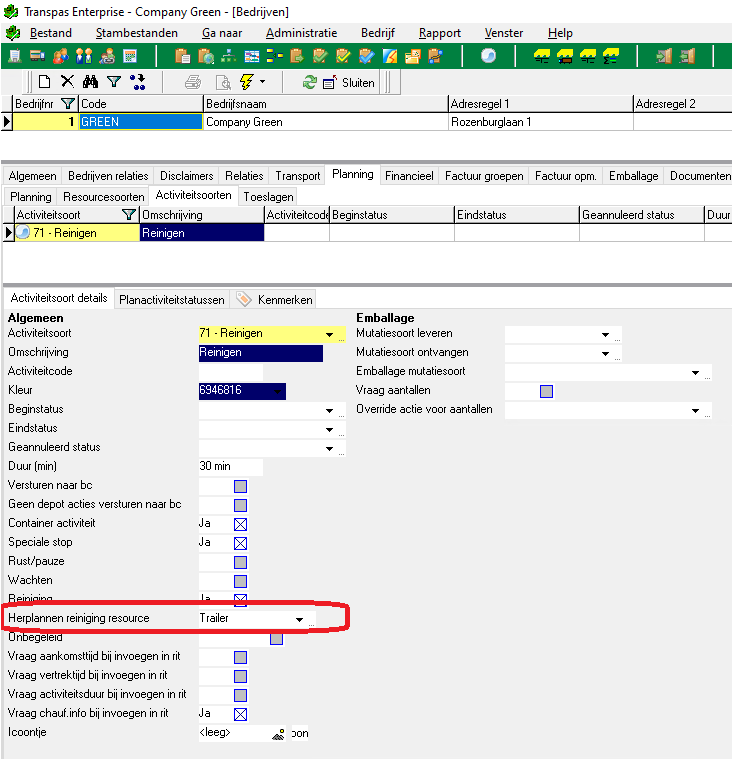
Task: Click the blue dots sort order icon
Action: click(138, 82)
